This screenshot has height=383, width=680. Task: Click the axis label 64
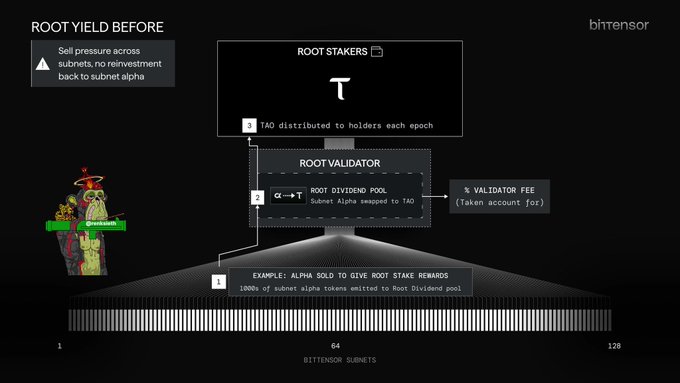tap(335, 346)
